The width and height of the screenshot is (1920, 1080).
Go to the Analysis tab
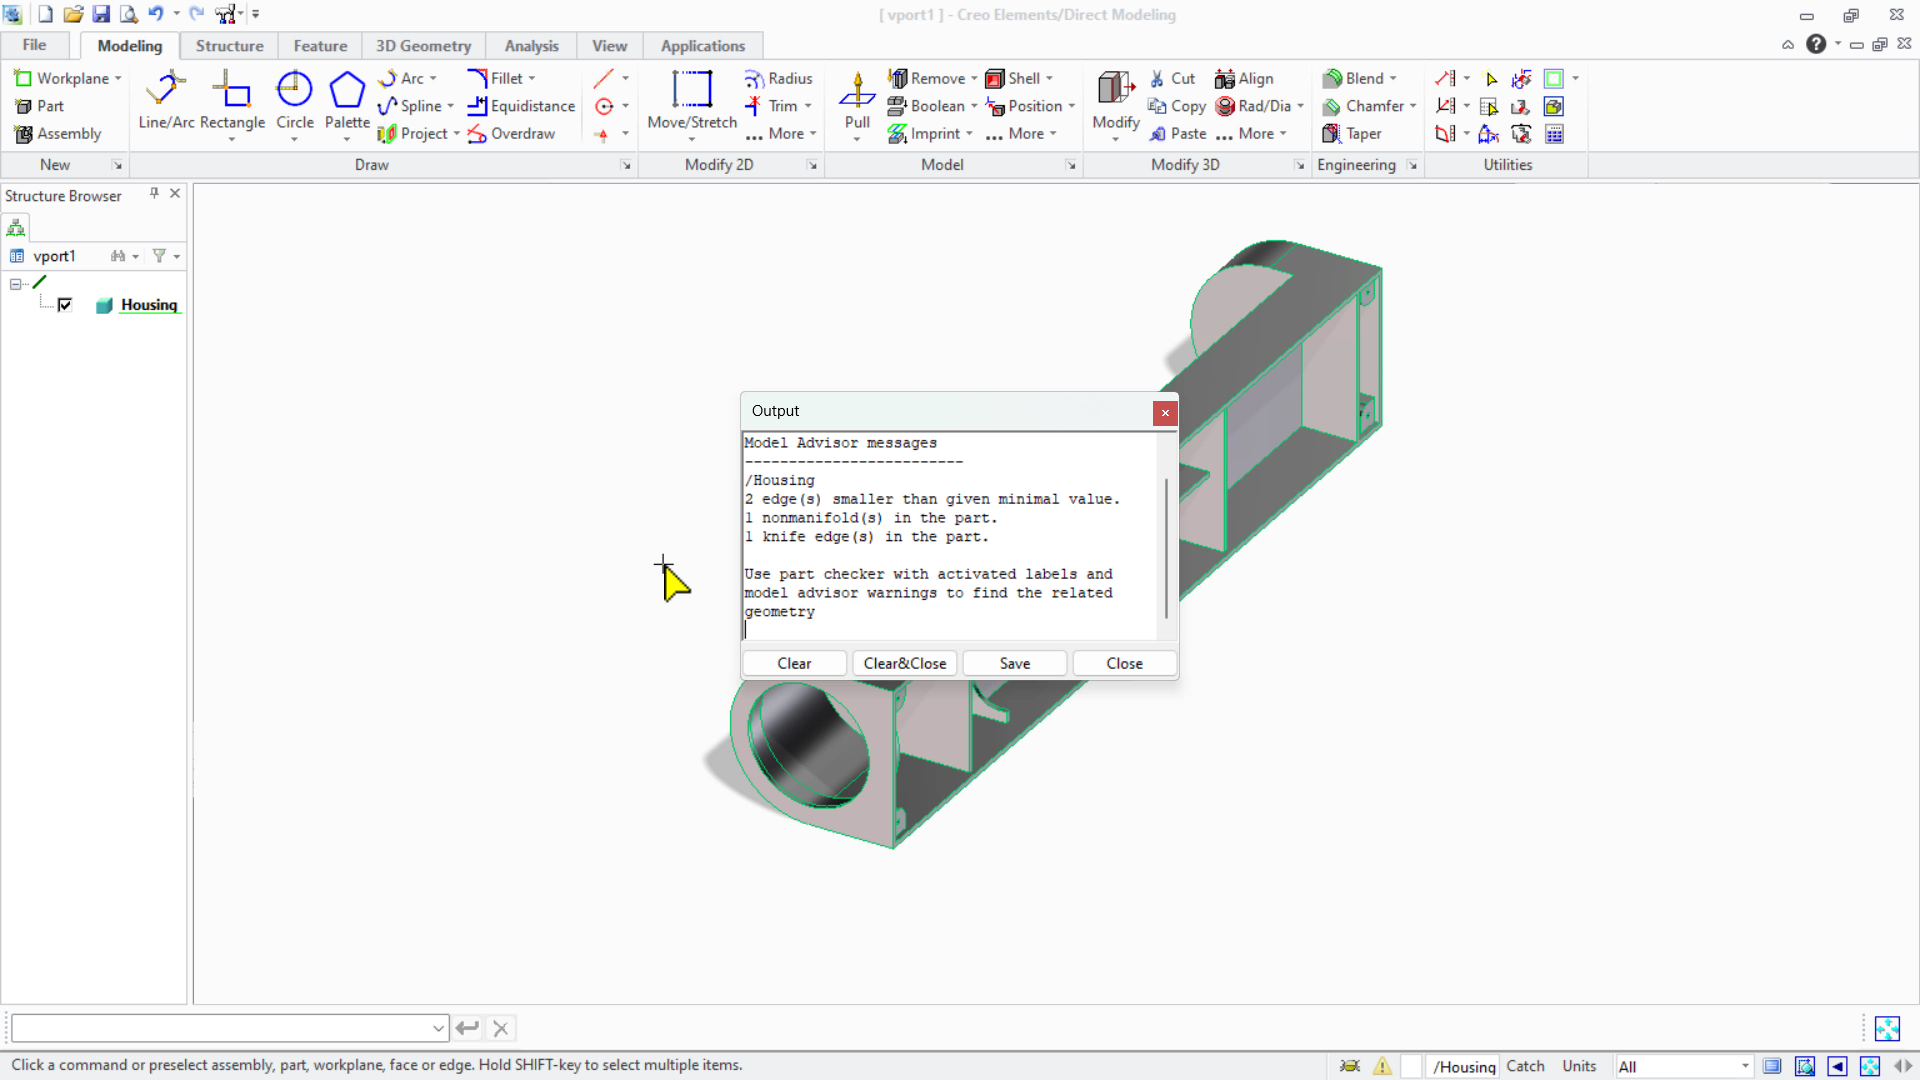tap(531, 46)
